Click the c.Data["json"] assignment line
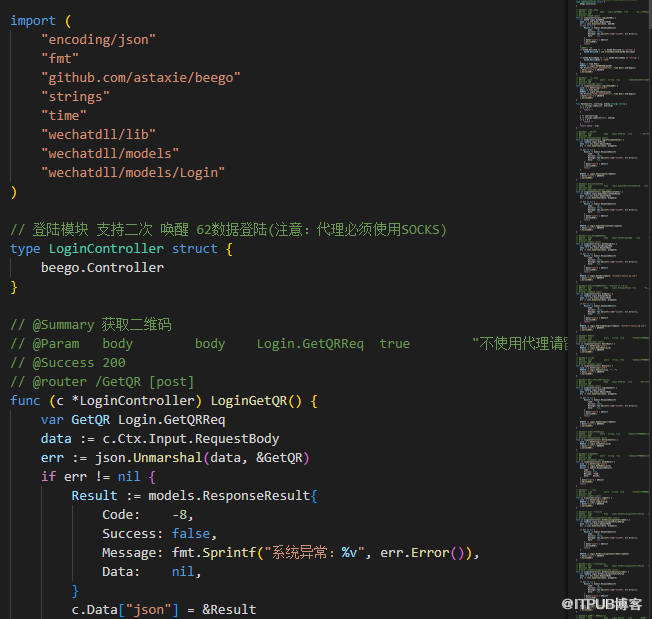The width and height of the screenshot is (652, 619). tap(163, 610)
